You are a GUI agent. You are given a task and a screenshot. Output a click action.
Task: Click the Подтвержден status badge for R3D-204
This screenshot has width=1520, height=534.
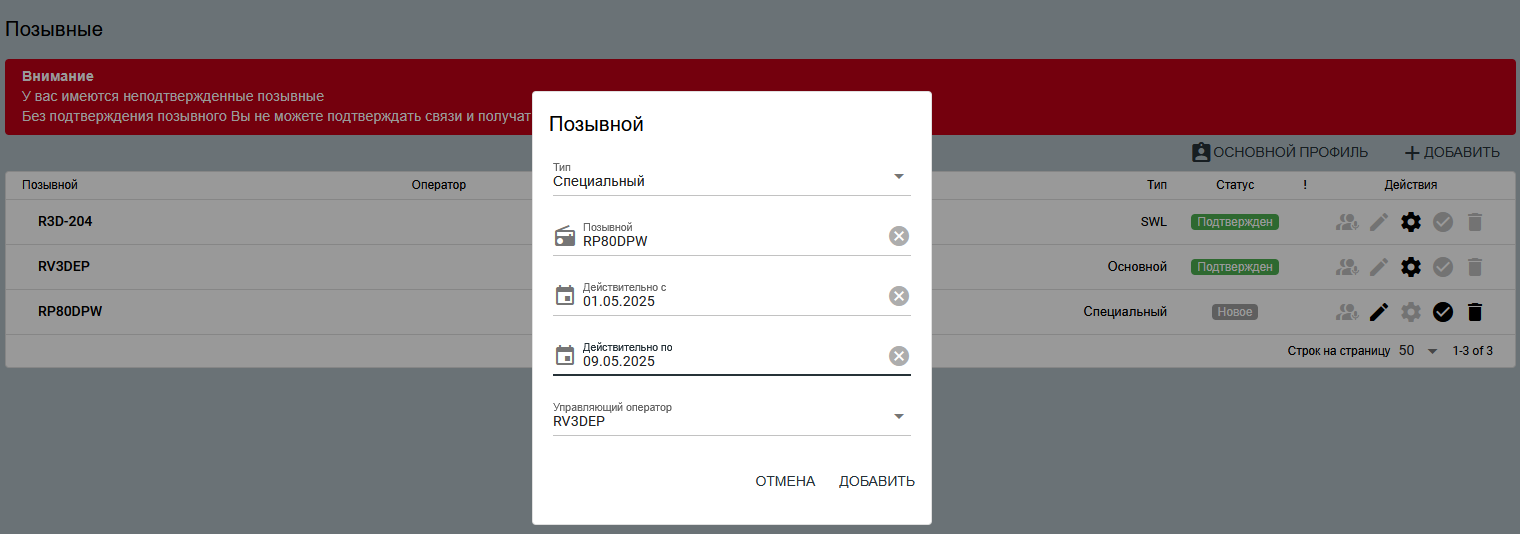tap(1235, 222)
